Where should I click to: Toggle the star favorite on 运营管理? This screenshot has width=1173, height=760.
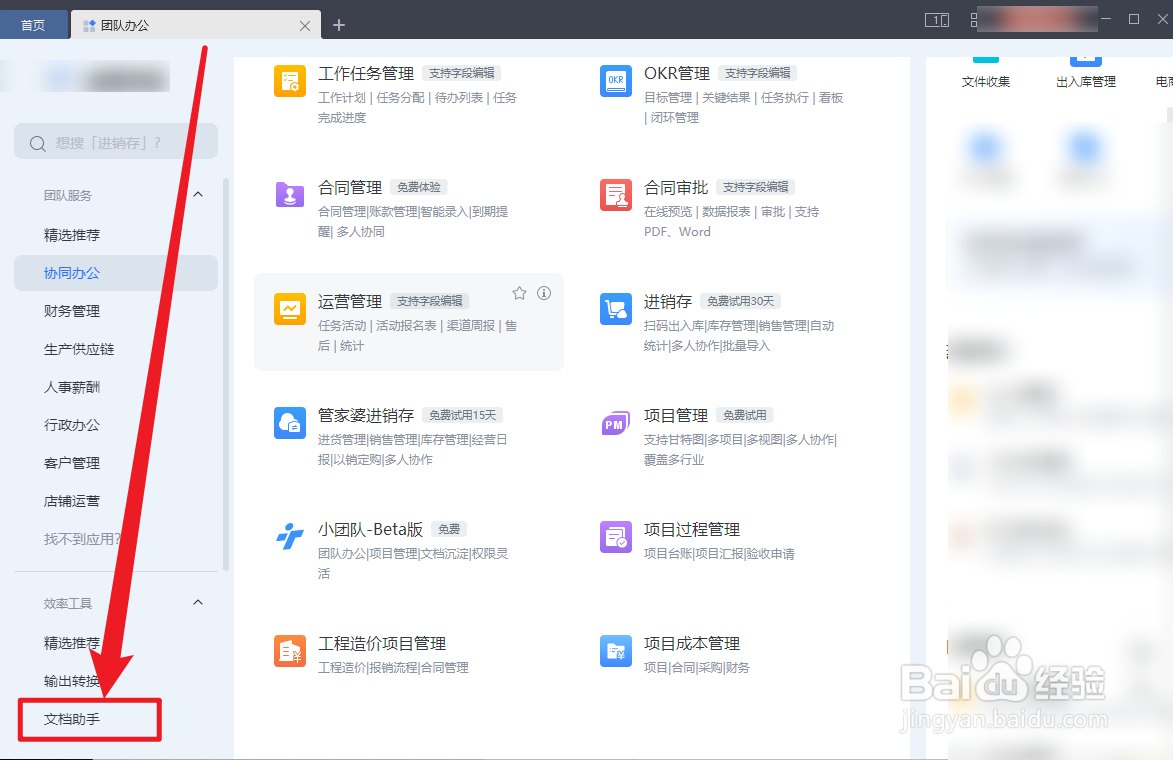(519, 292)
